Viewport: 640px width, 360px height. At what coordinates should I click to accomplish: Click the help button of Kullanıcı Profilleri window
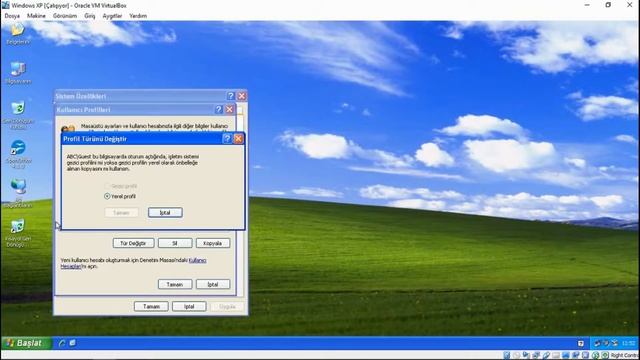point(218,109)
